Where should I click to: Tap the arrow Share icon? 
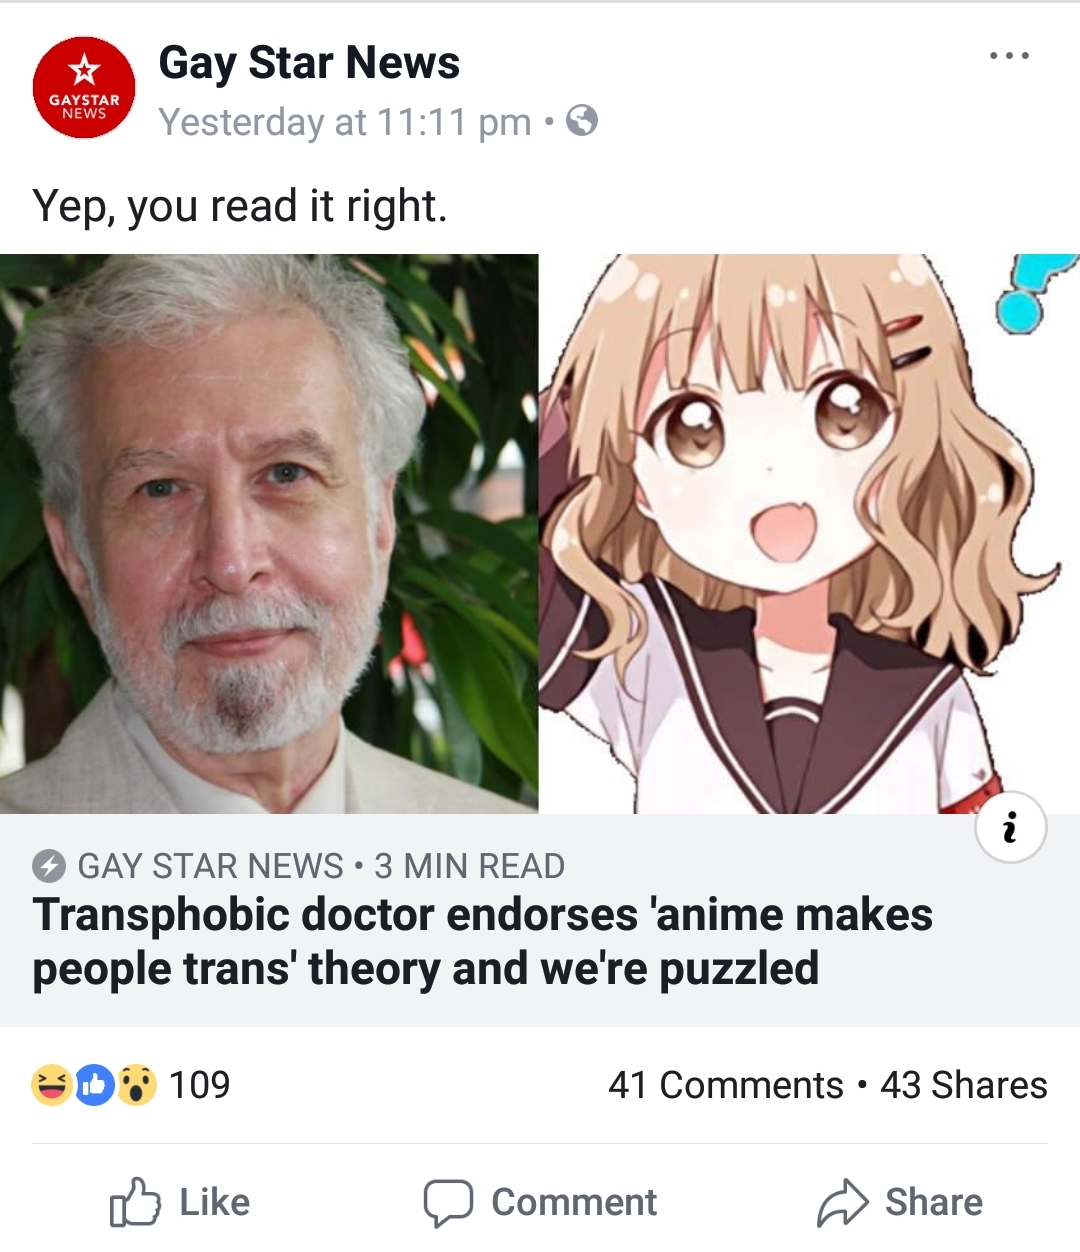point(842,1202)
